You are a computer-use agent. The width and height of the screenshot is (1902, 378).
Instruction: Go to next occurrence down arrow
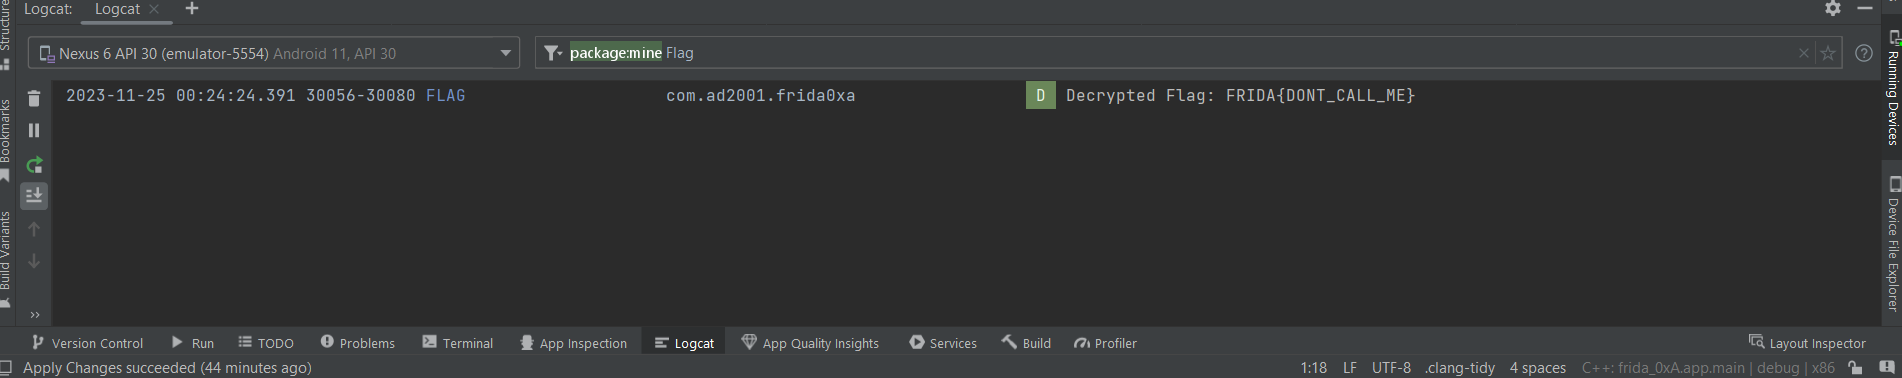(x=34, y=261)
